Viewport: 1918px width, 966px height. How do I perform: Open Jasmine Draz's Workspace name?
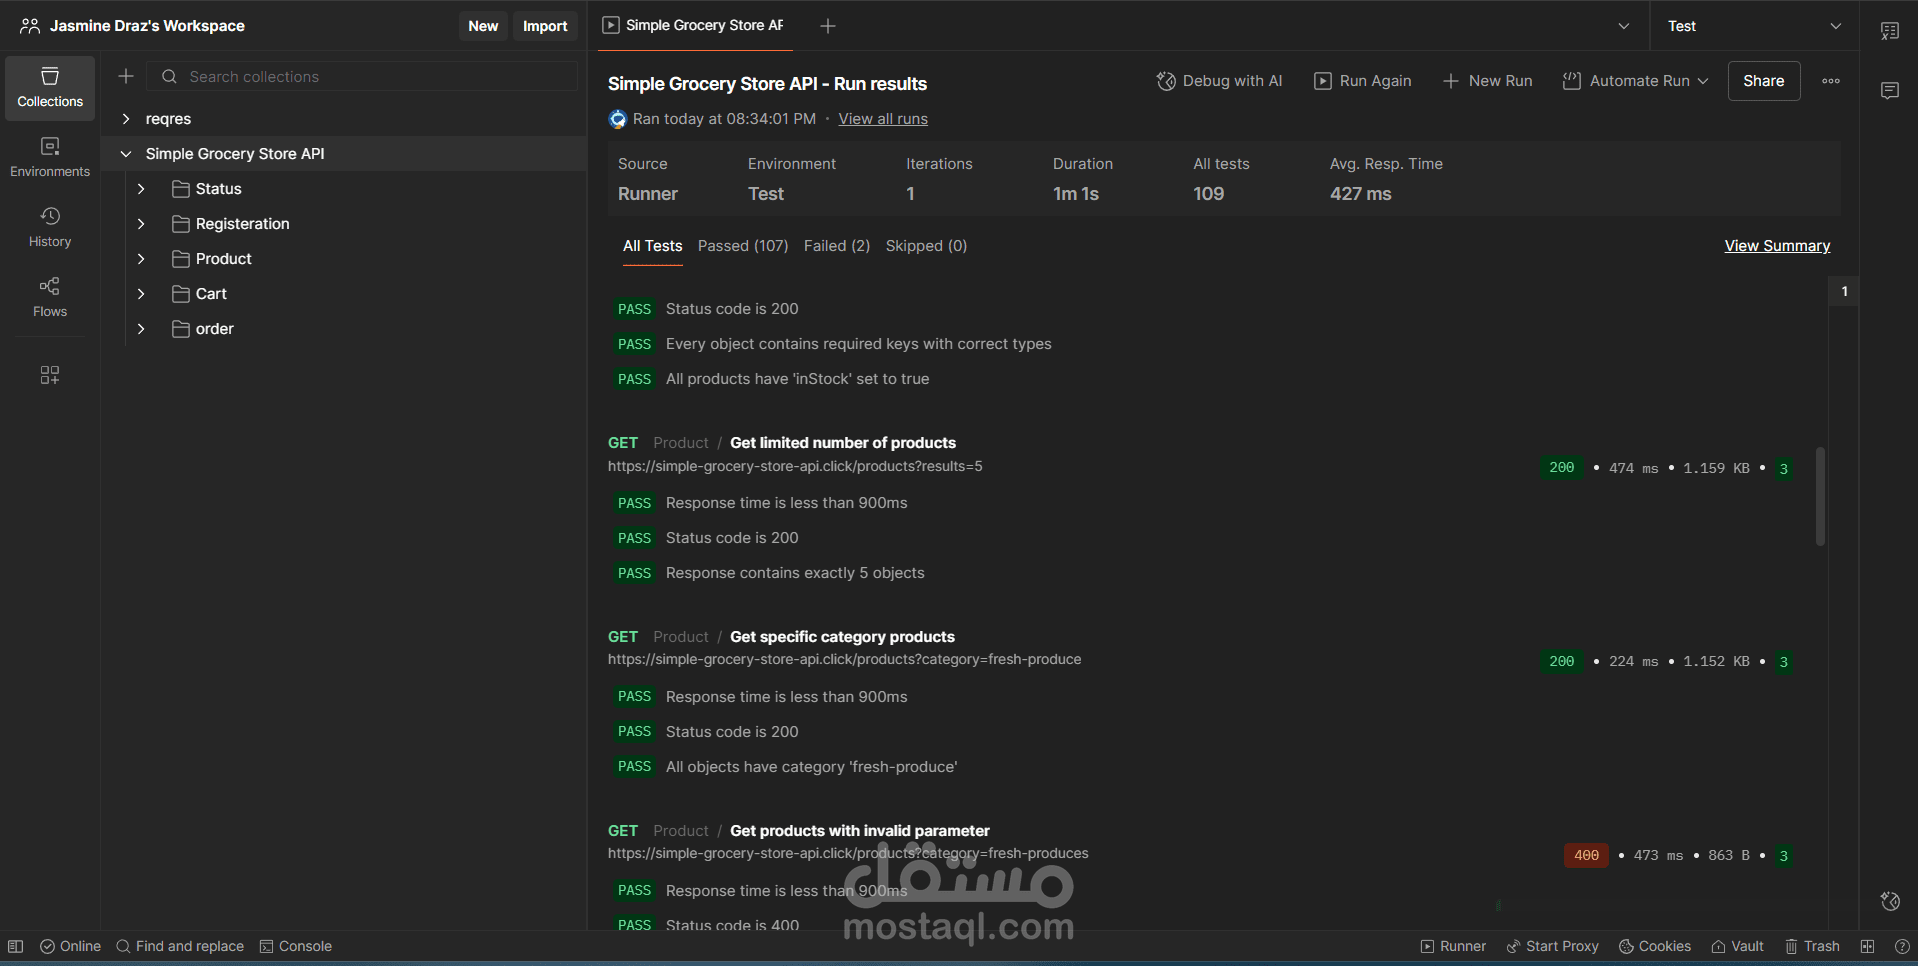click(147, 26)
